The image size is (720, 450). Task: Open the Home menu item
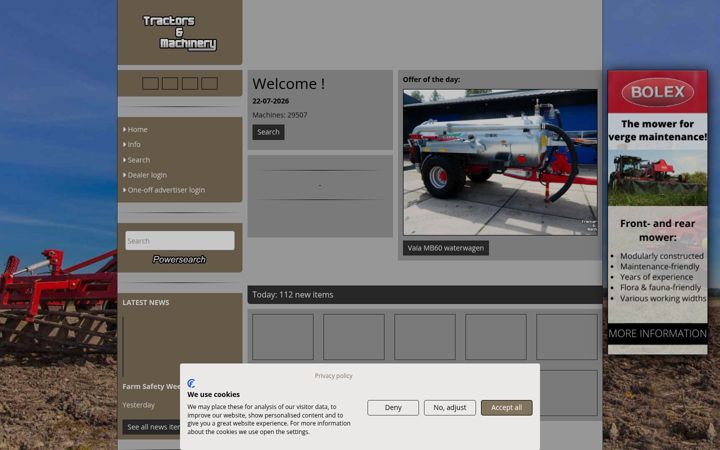click(137, 129)
